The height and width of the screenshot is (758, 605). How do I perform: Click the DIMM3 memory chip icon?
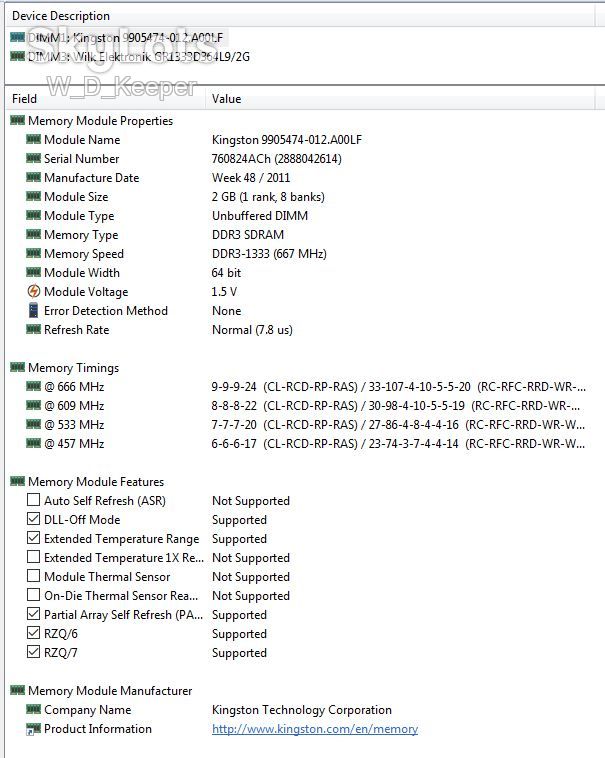pyautogui.click(x=17, y=56)
